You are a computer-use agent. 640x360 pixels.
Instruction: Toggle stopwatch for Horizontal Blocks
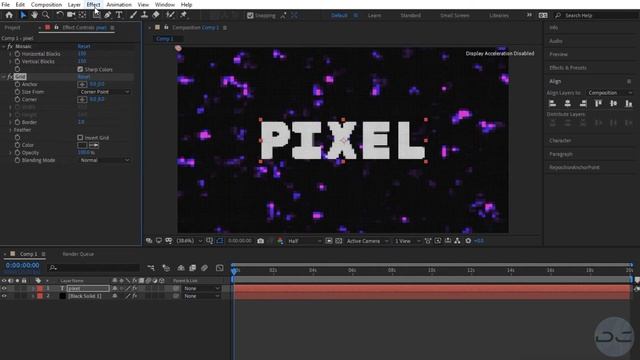click(x=17, y=54)
